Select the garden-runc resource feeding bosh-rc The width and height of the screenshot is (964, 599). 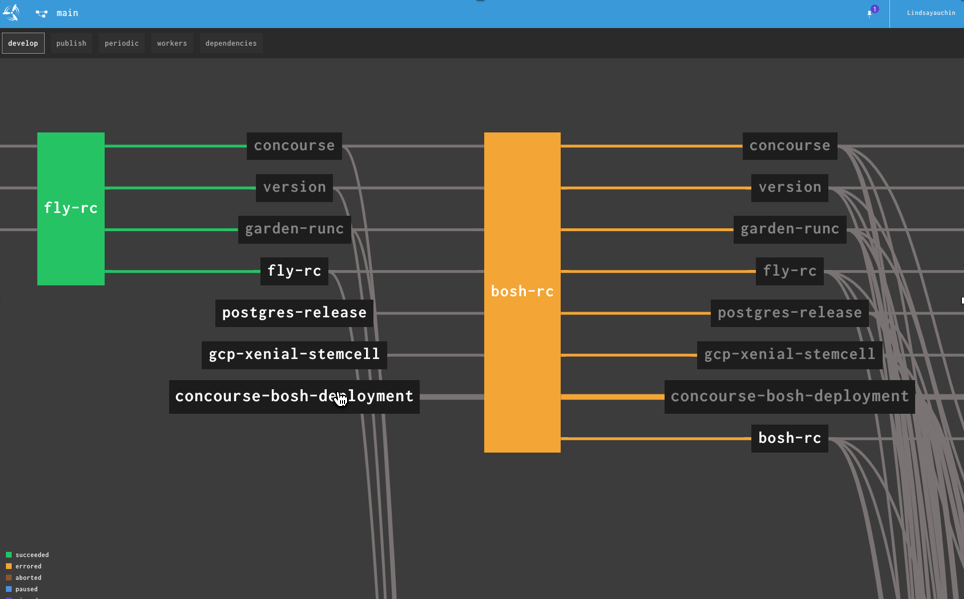pos(790,229)
